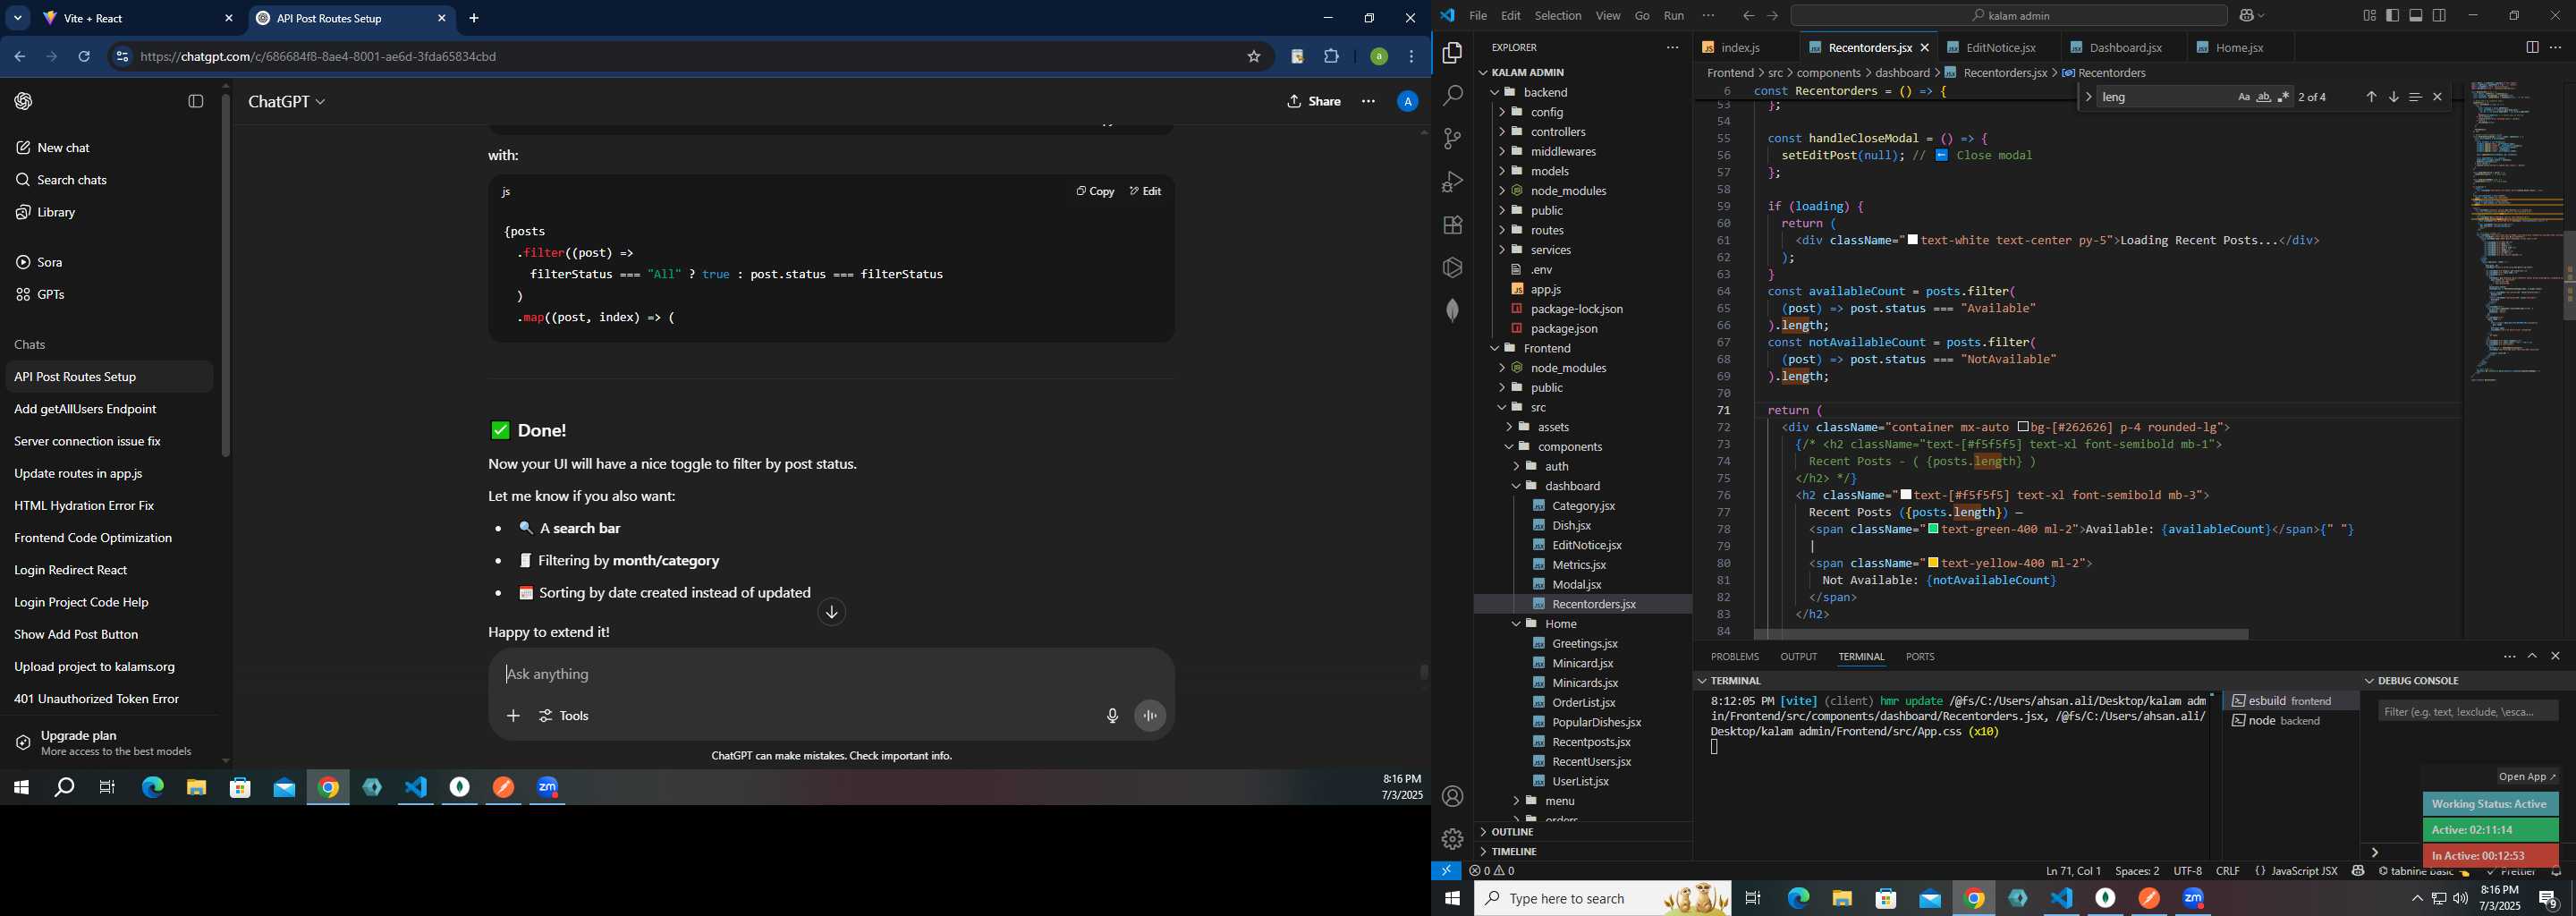The height and width of the screenshot is (916, 2576).
Task: Open VS Code Explorer activity icon
Action: click(1452, 53)
